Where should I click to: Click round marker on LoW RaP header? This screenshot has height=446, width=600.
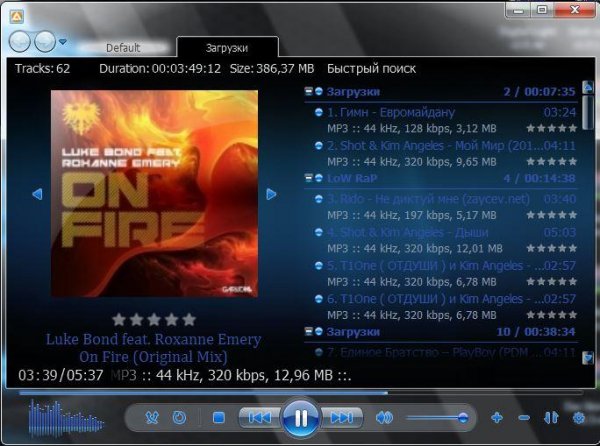[x=319, y=178]
